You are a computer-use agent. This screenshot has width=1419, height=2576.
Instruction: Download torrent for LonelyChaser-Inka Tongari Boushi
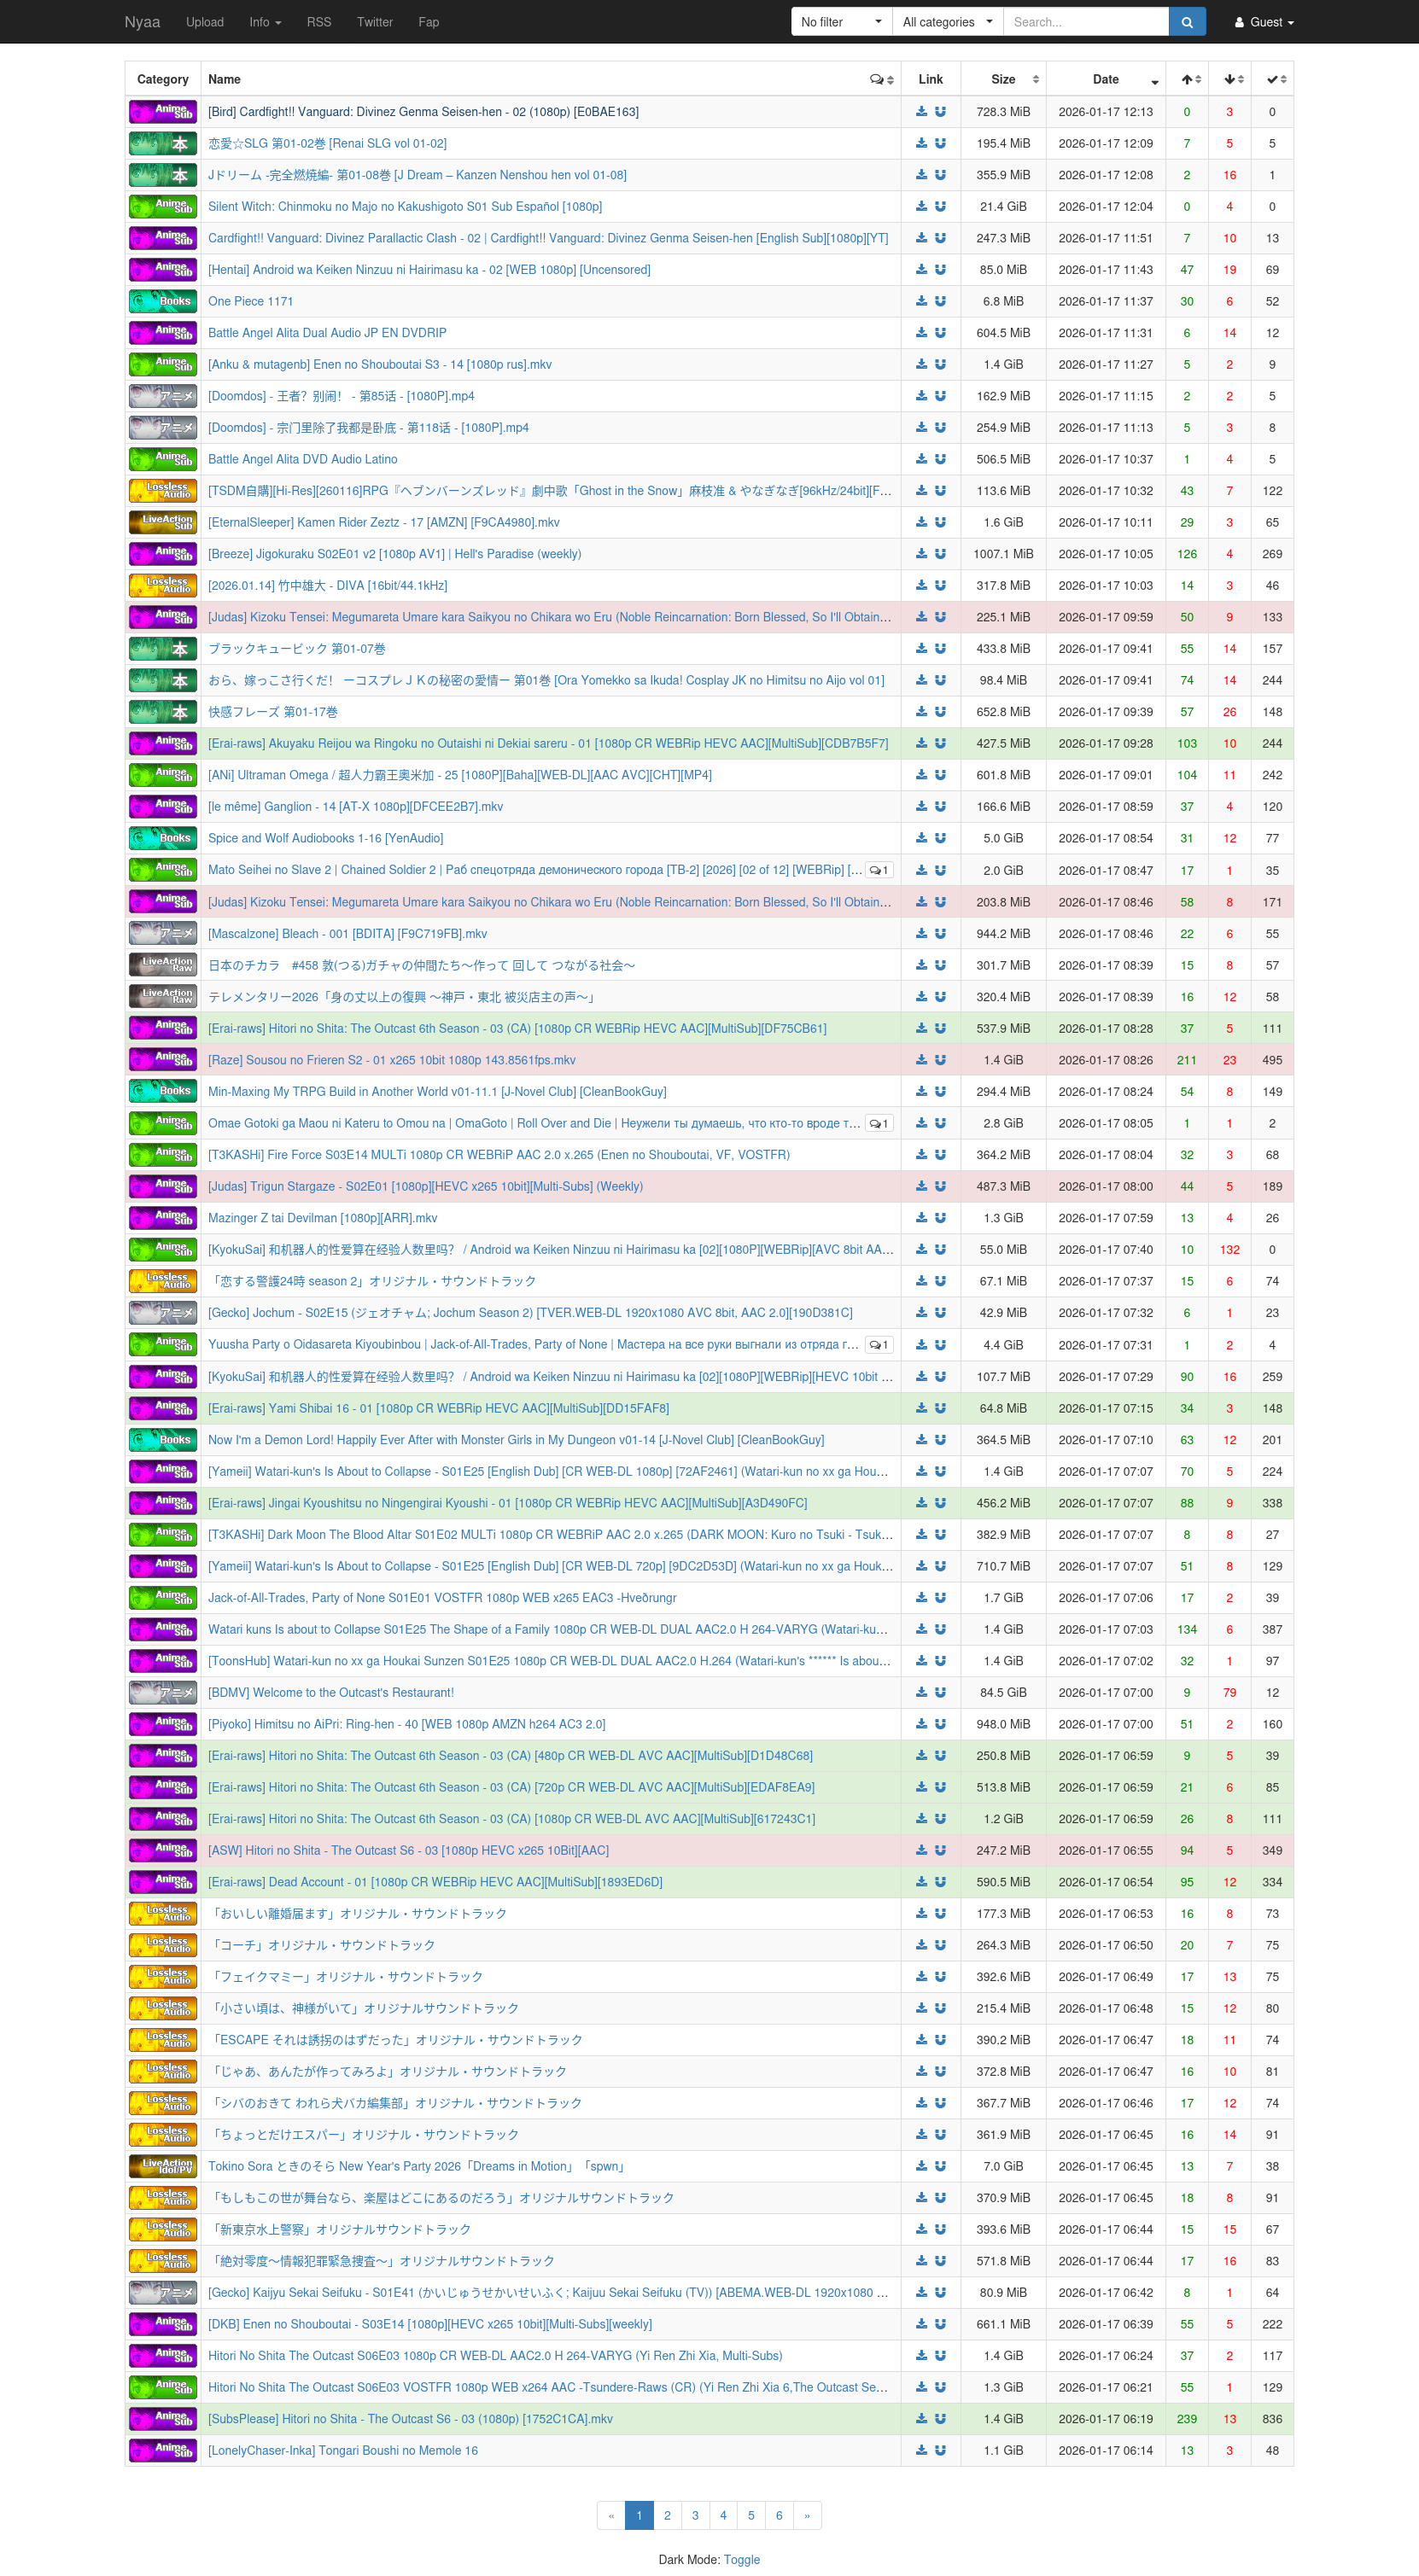[921, 2450]
